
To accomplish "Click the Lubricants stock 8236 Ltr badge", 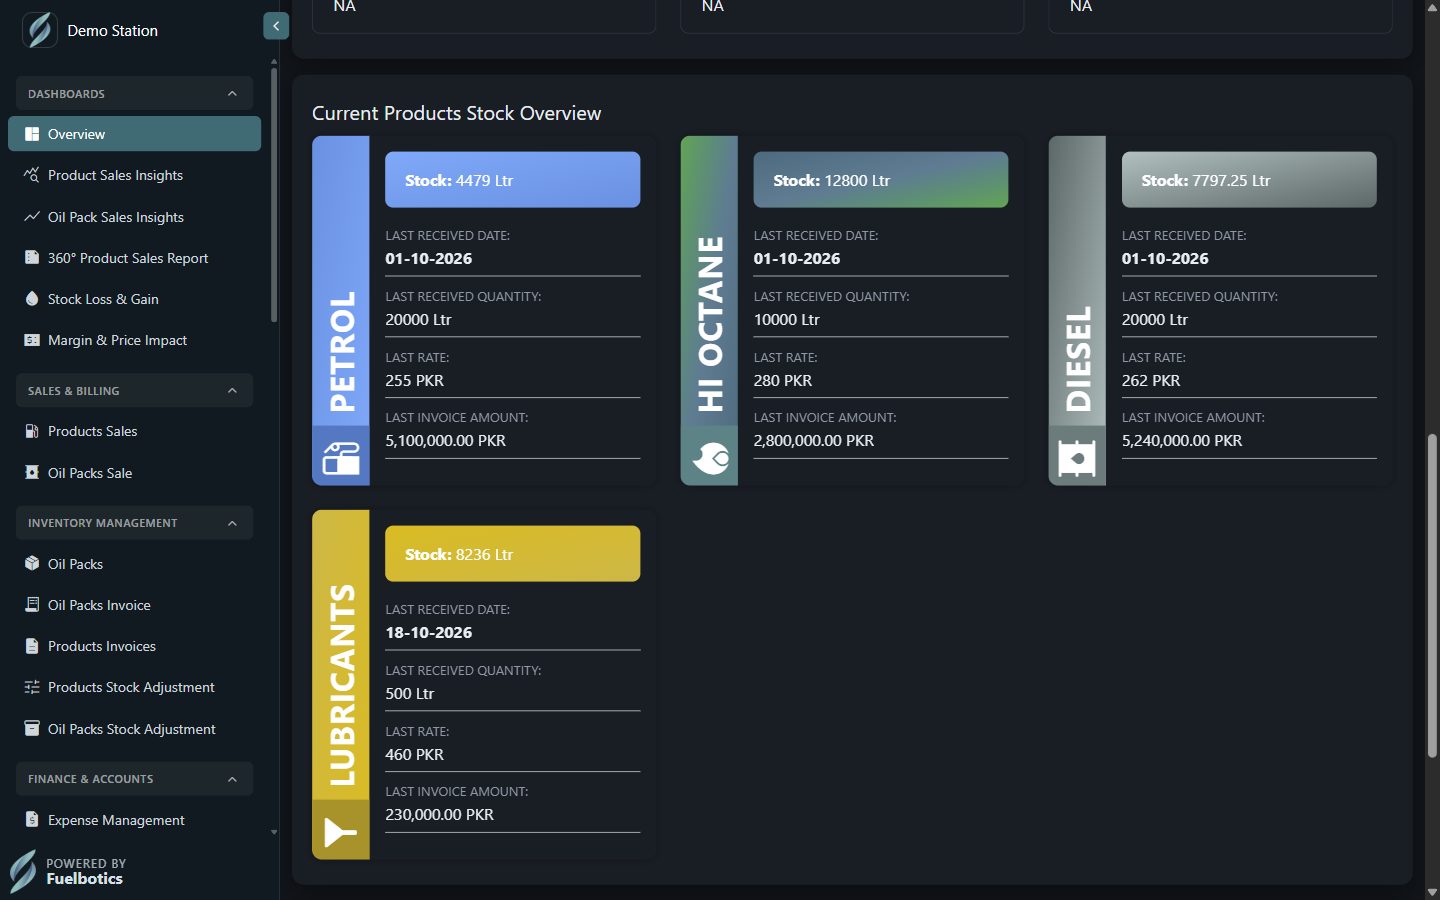I will (512, 554).
